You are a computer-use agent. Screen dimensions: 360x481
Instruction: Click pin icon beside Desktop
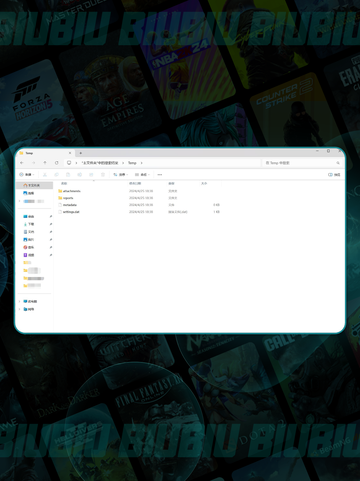point(51,216)
